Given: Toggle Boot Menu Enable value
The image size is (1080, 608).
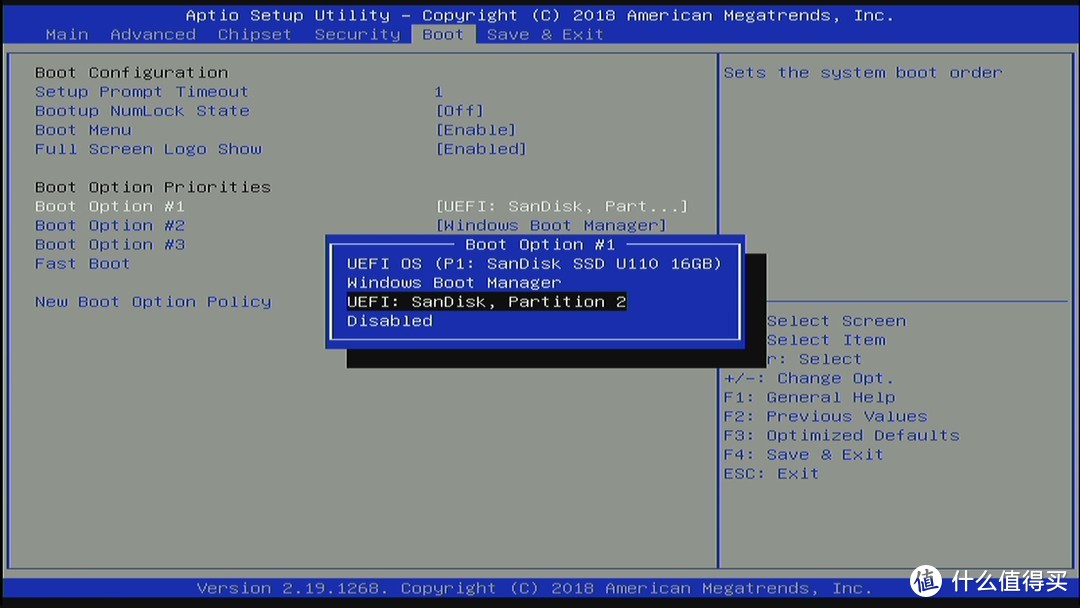Looking at the screenshot, I should (475, 130).
